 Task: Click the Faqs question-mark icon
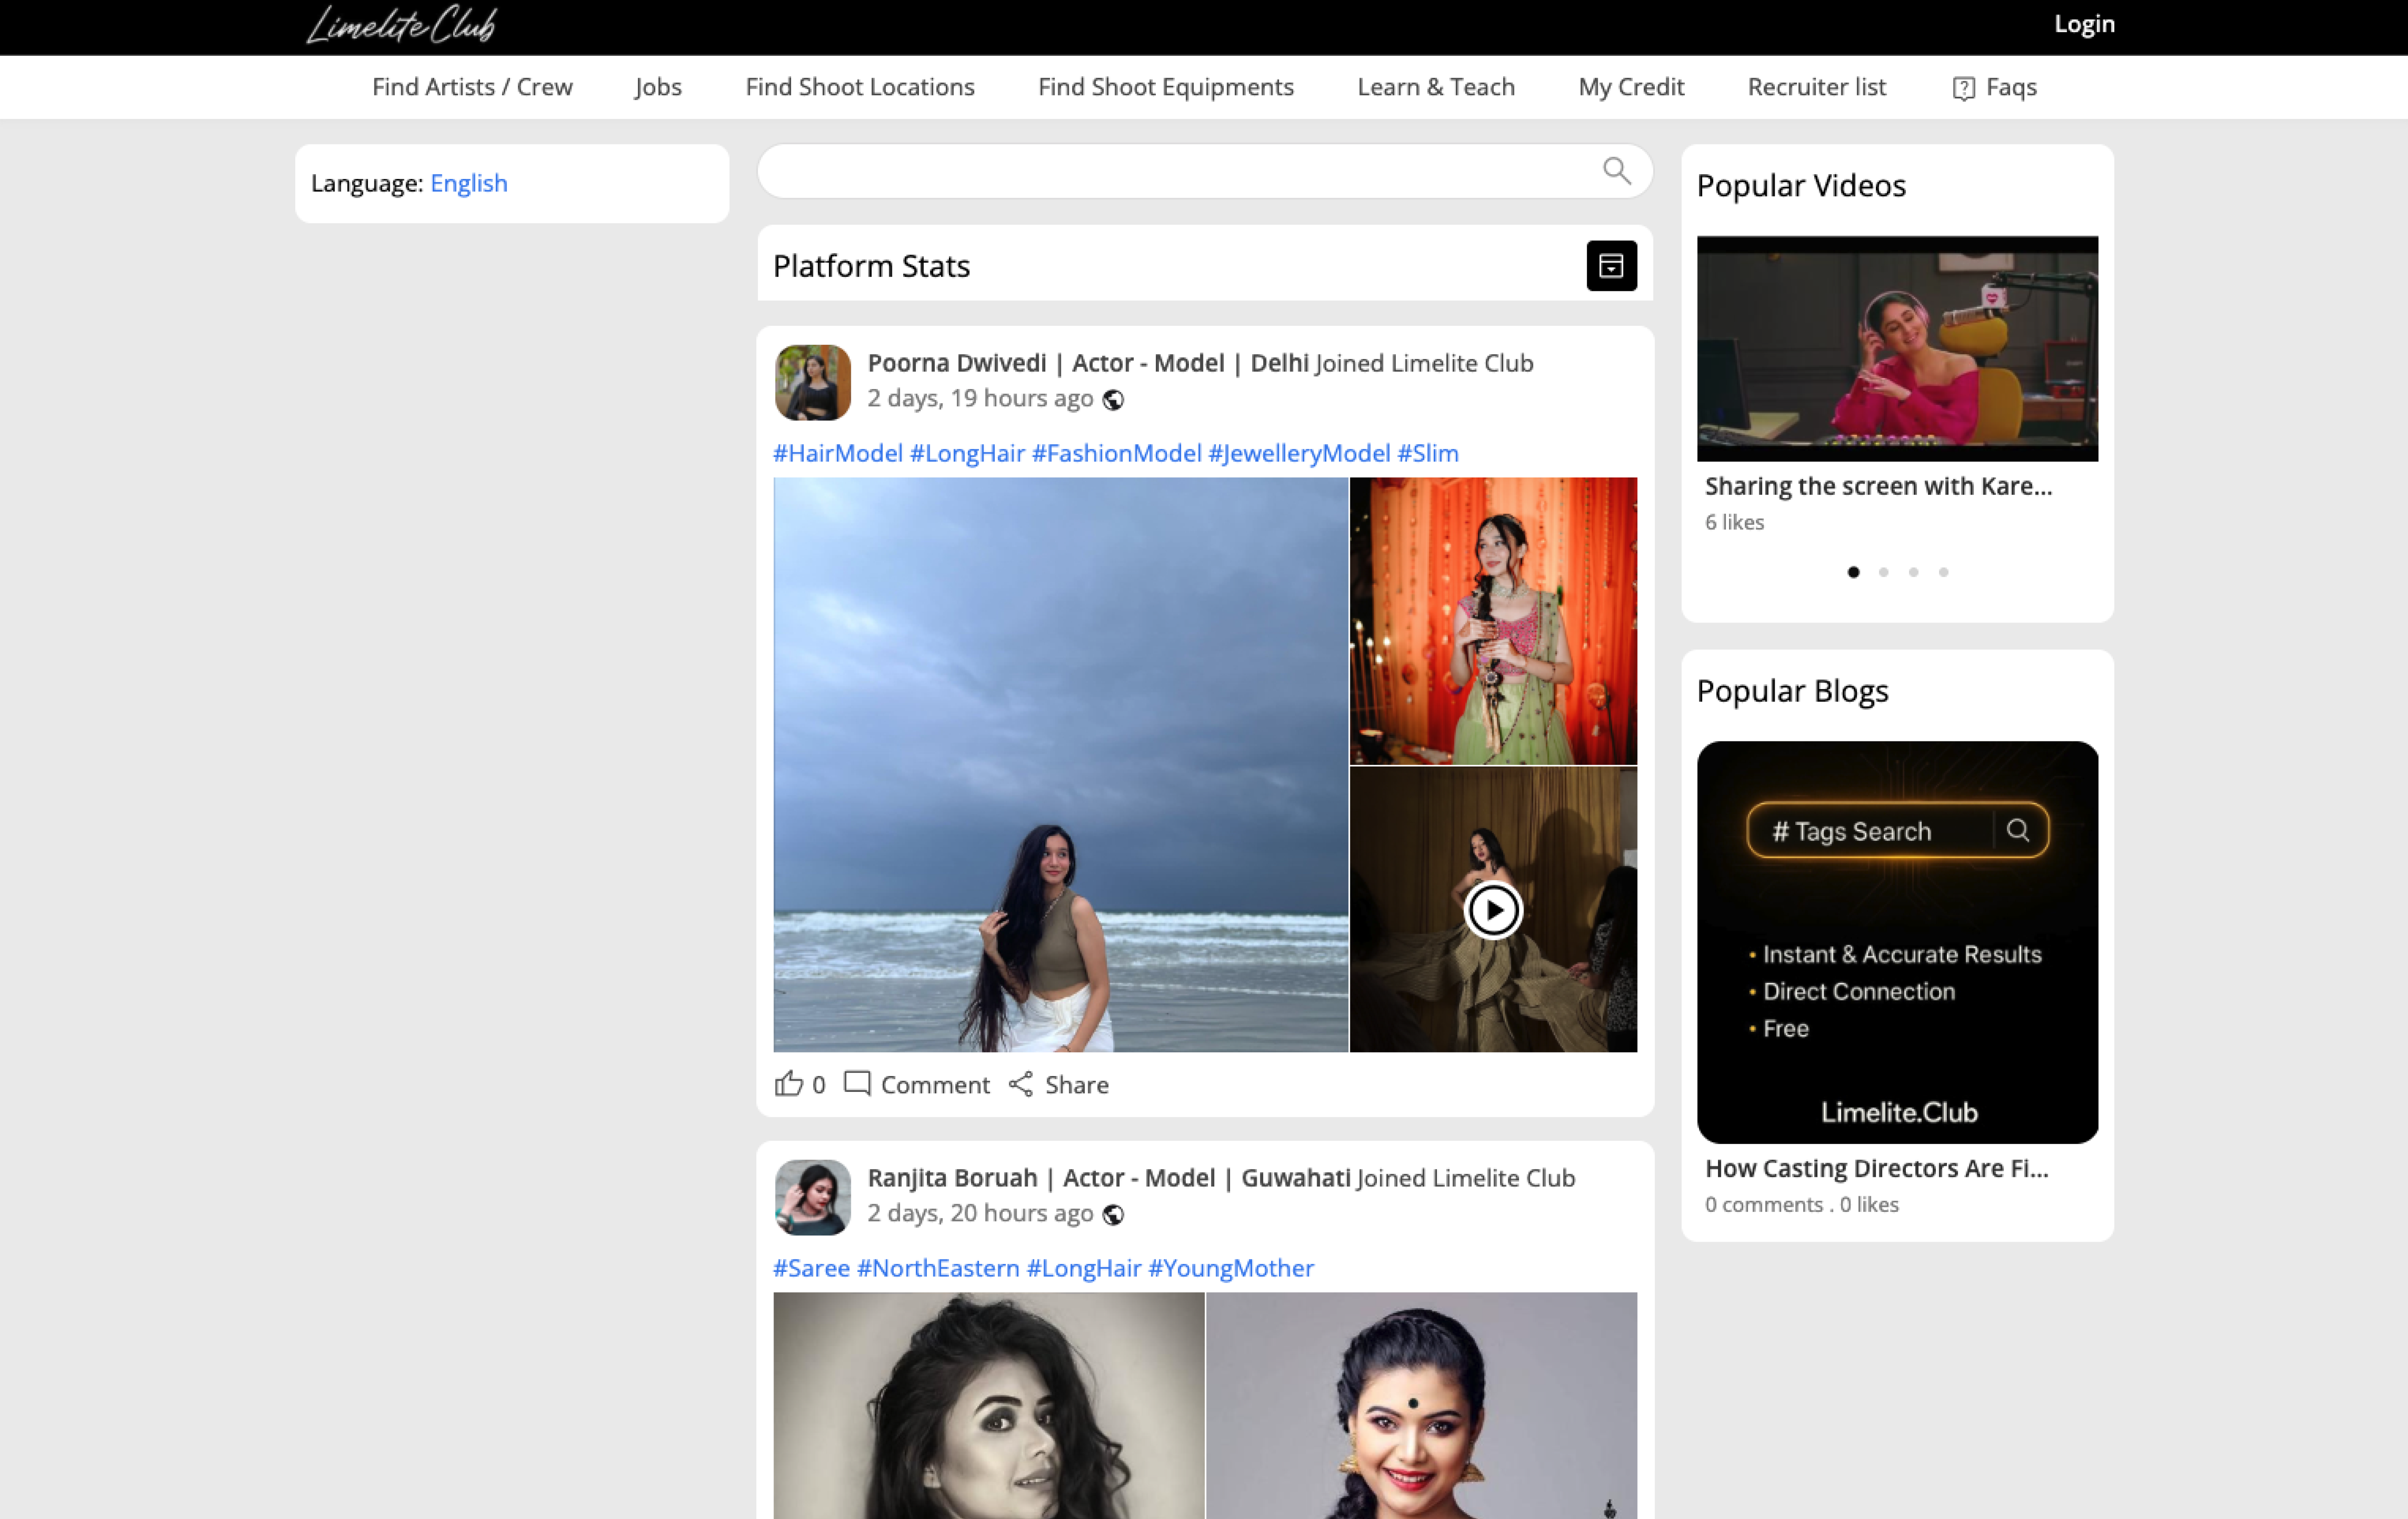1963,88
